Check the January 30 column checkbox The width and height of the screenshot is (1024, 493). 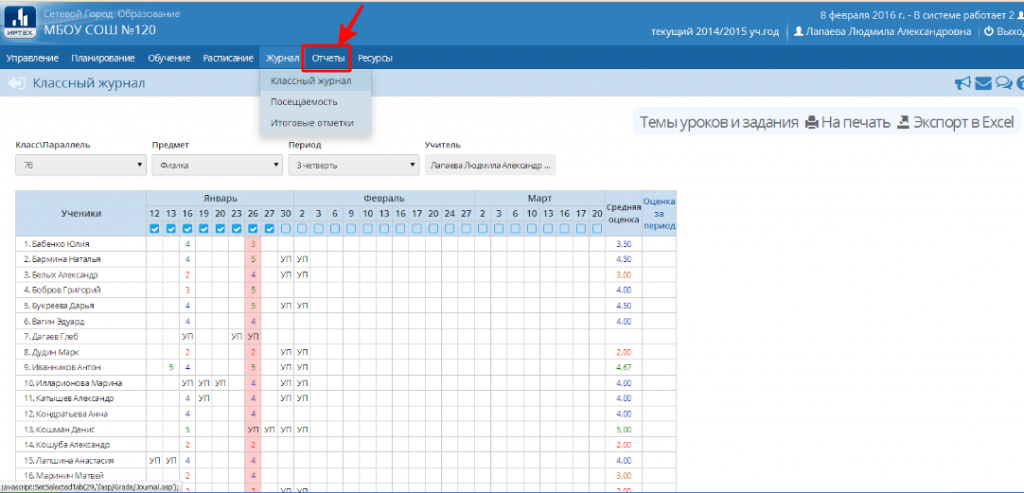(x=285, y=229)
